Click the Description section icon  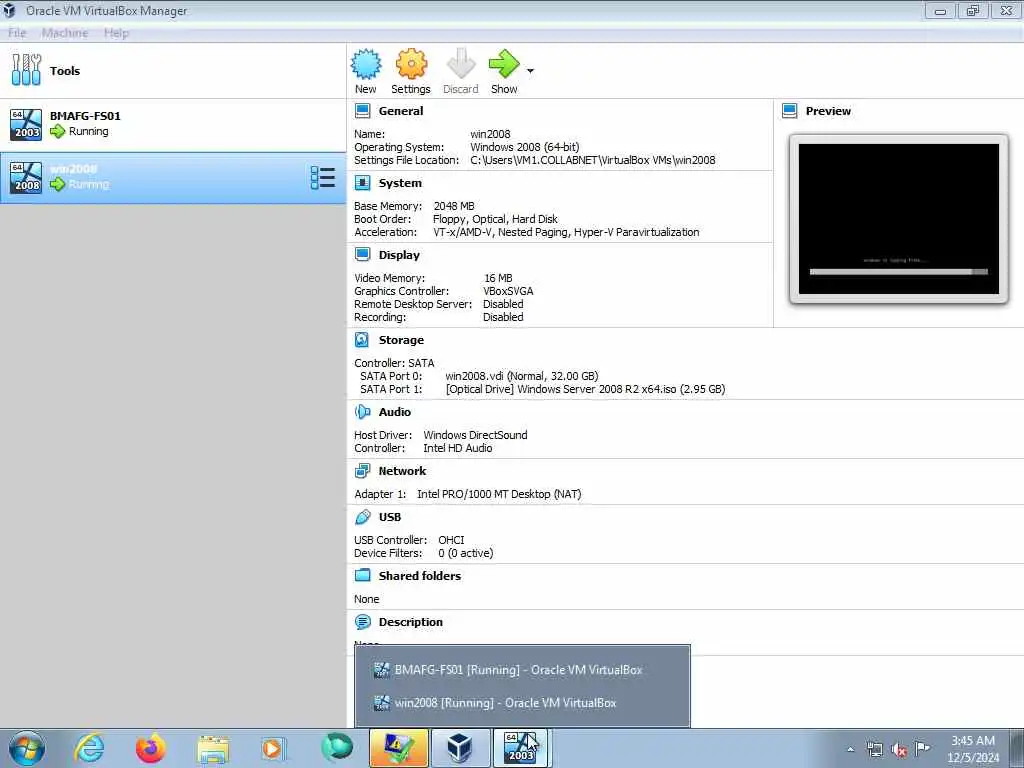point(362,622)
